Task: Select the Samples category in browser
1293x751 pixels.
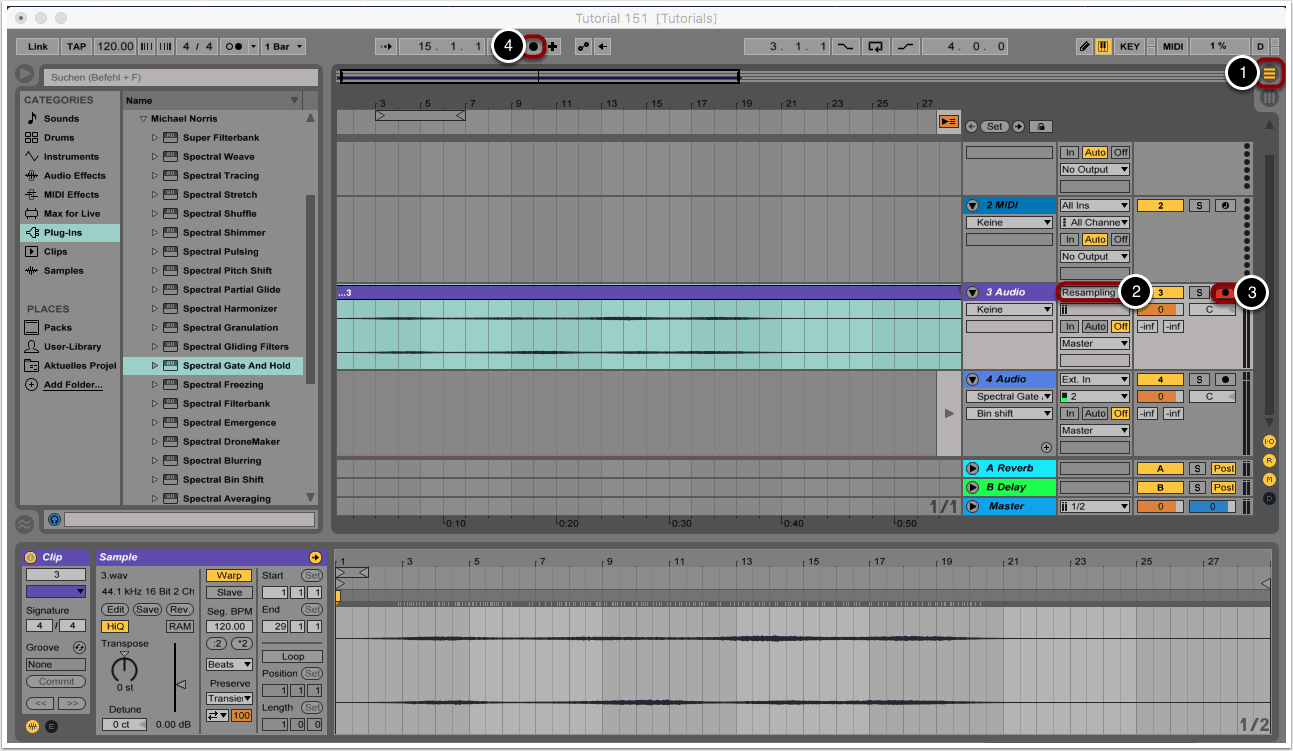Action: (63, 271)
